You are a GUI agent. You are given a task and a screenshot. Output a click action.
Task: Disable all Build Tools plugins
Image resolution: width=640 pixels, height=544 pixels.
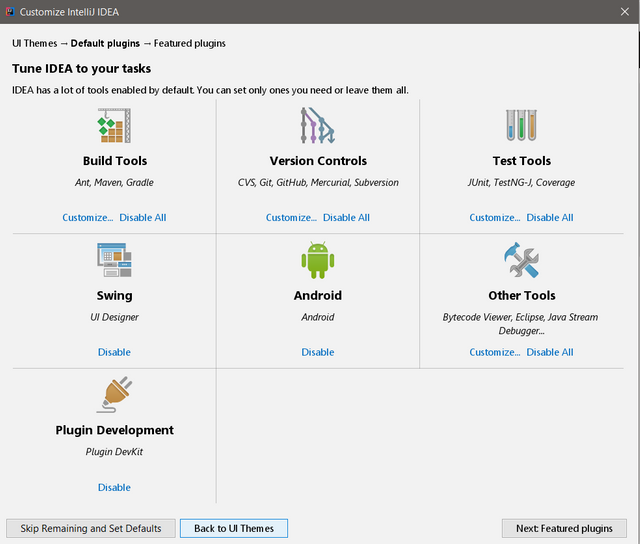tap(142, 218)
